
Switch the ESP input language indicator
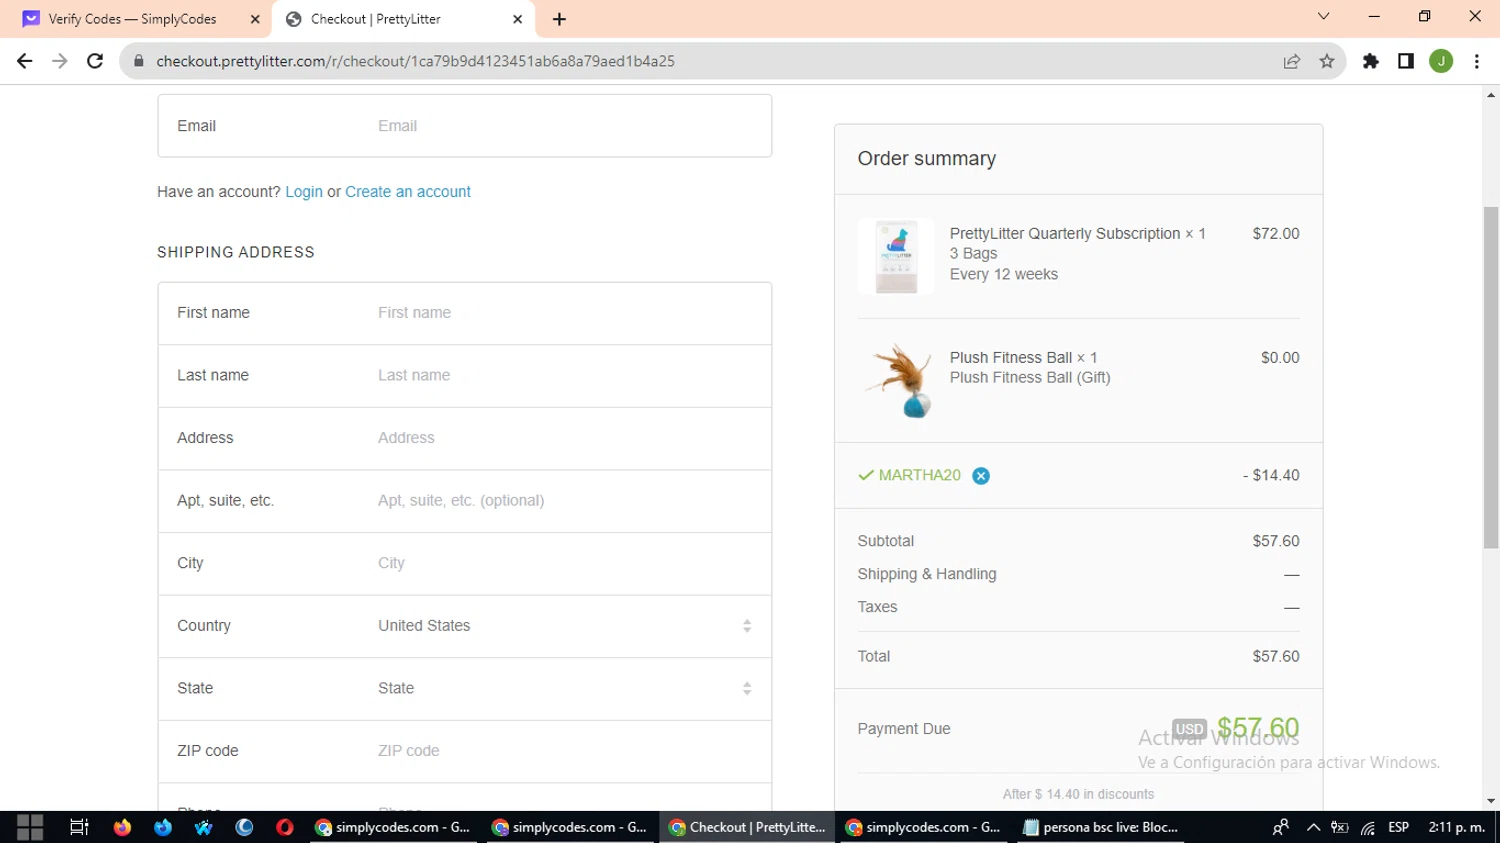click(x=1398, y=827)
